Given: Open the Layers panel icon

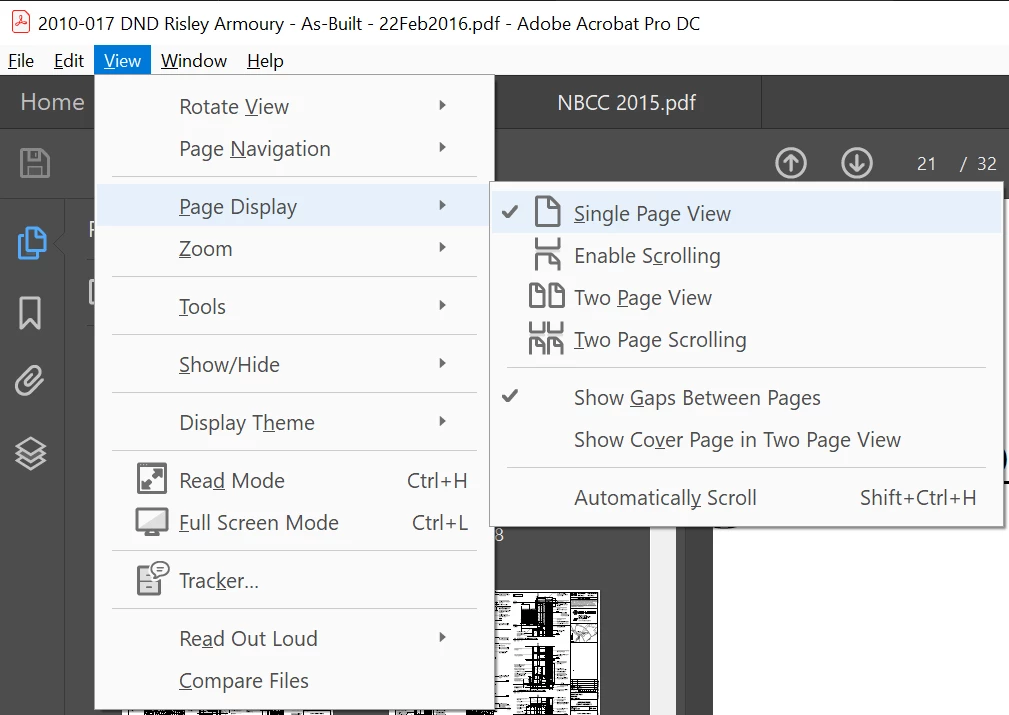Looking at the screenshot, I should (x=30, y=454).
